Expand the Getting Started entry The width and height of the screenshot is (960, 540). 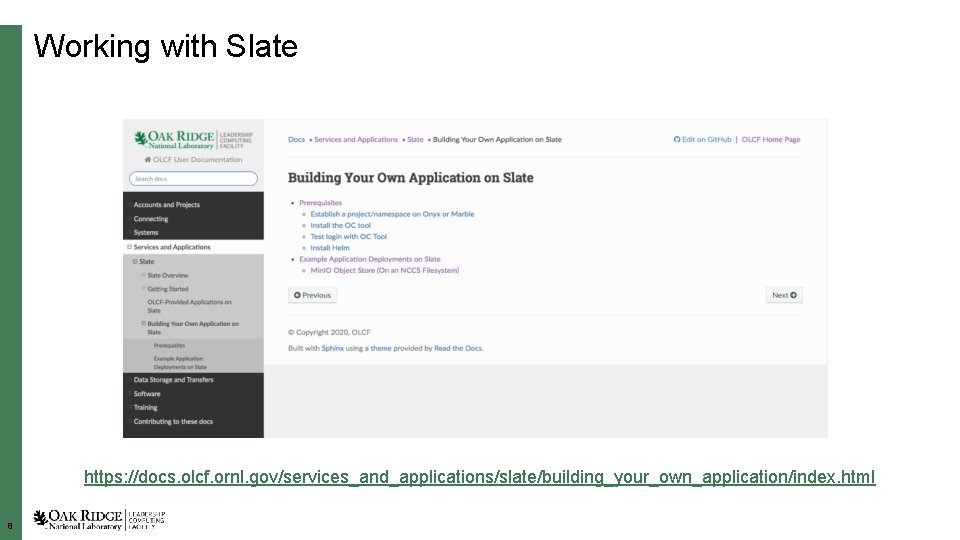click(x=144, y=288)
